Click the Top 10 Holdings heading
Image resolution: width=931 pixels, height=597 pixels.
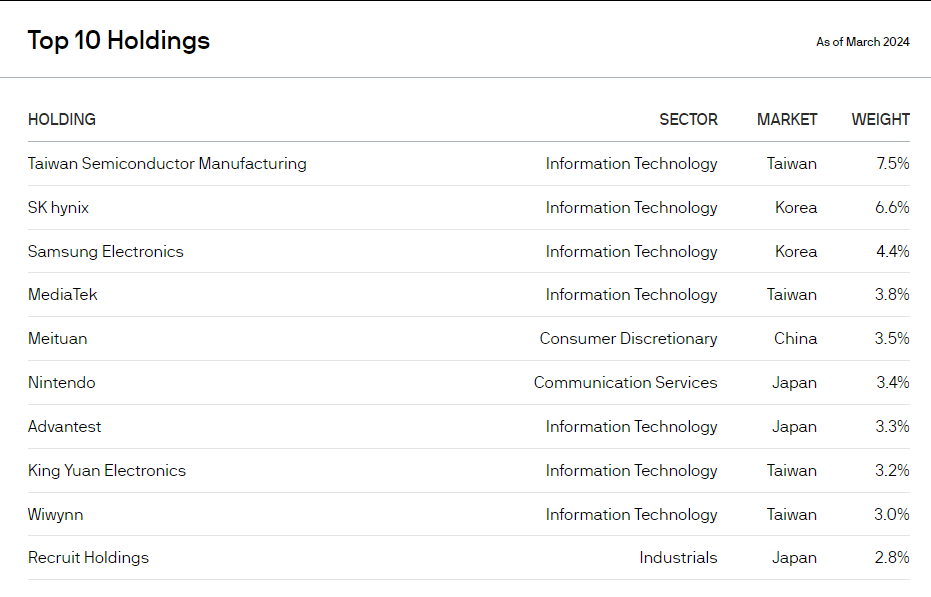pos(119,40)
